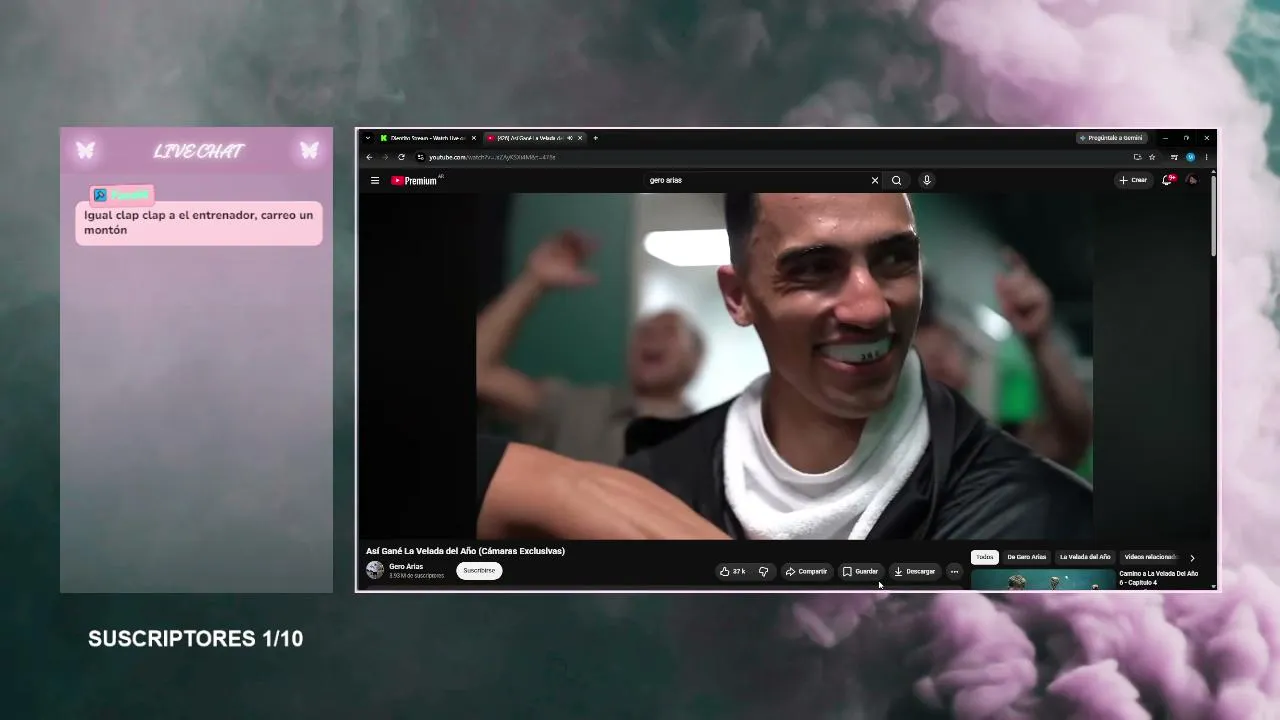Open the Chrome three-dot menu
This screenshot has height=720, width=1280.
[1206, 157]
